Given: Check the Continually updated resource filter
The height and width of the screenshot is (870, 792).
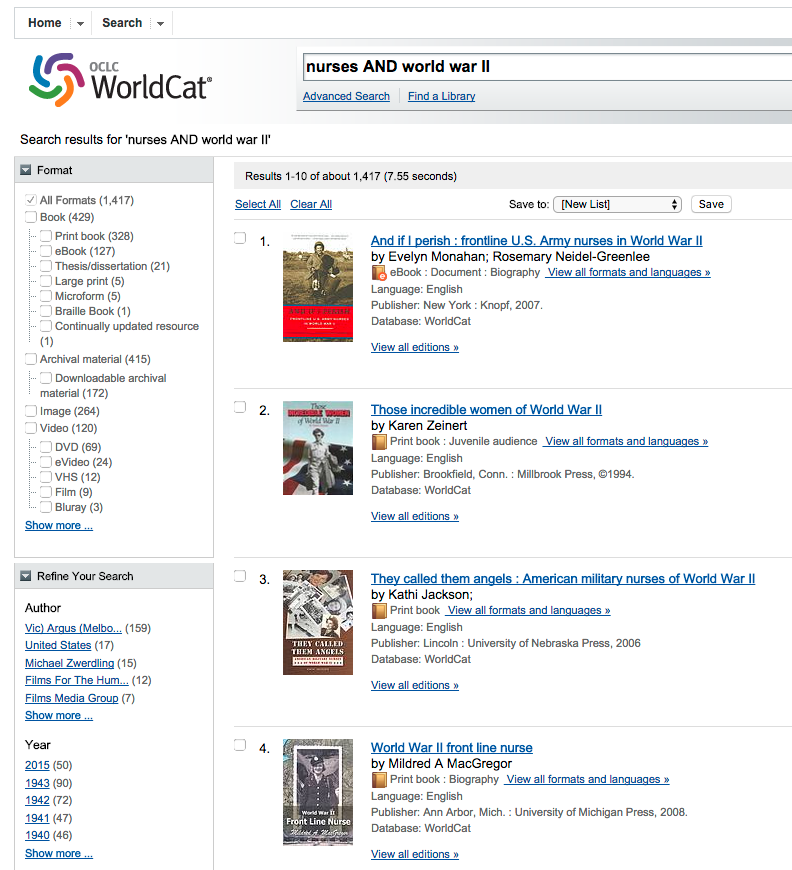Looking at the screenshot, I should pyautogui.click(x=46, y=326).
